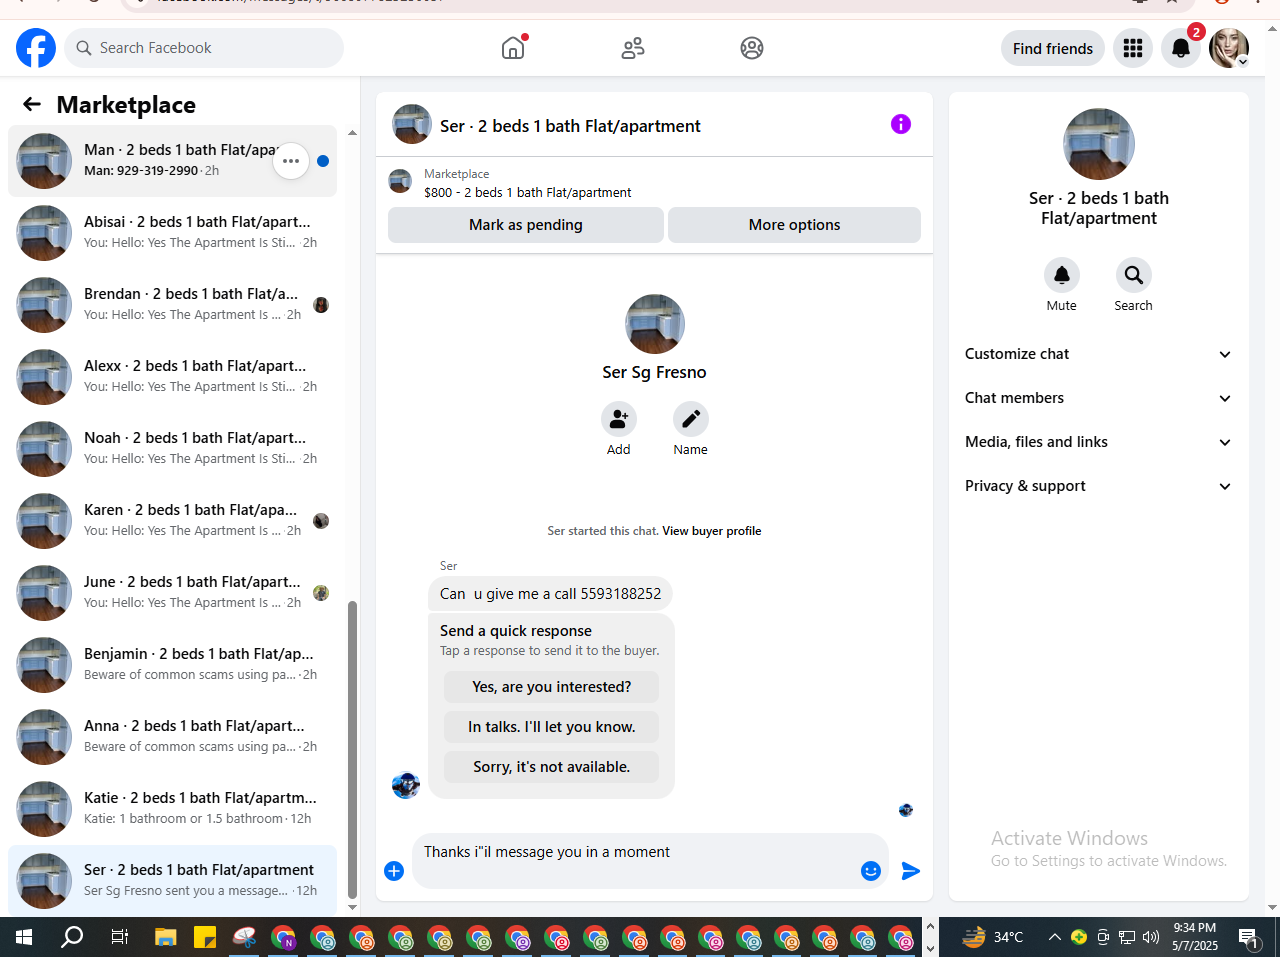Open File Explorer from taskbar
The image size is (1280, 957).
(x=165, y=937)
